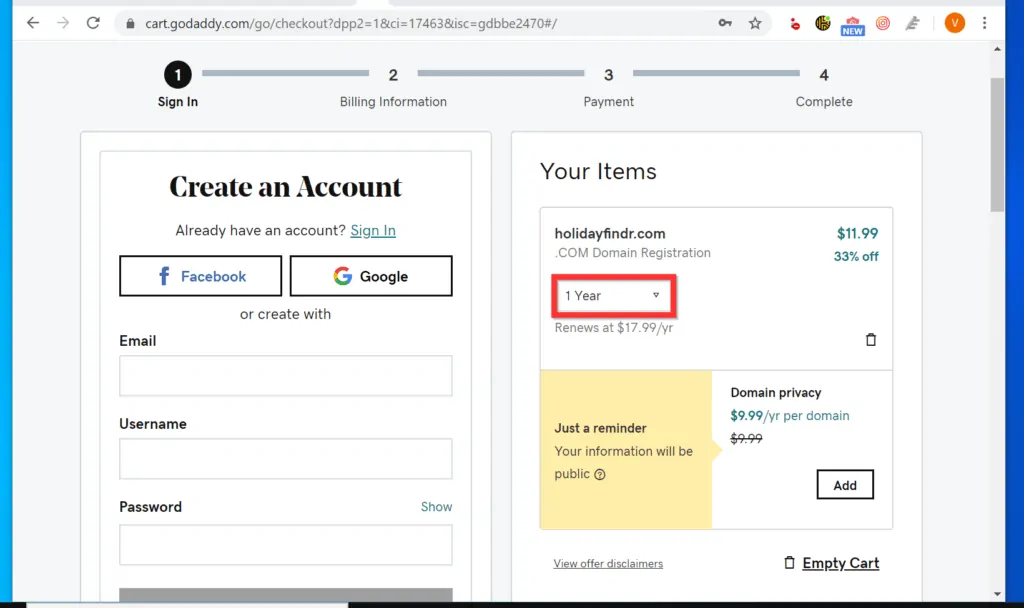Image resolution: width=1024 pixels, height=608 pixels.
Task: Show the password text
Action: [436, 507]
